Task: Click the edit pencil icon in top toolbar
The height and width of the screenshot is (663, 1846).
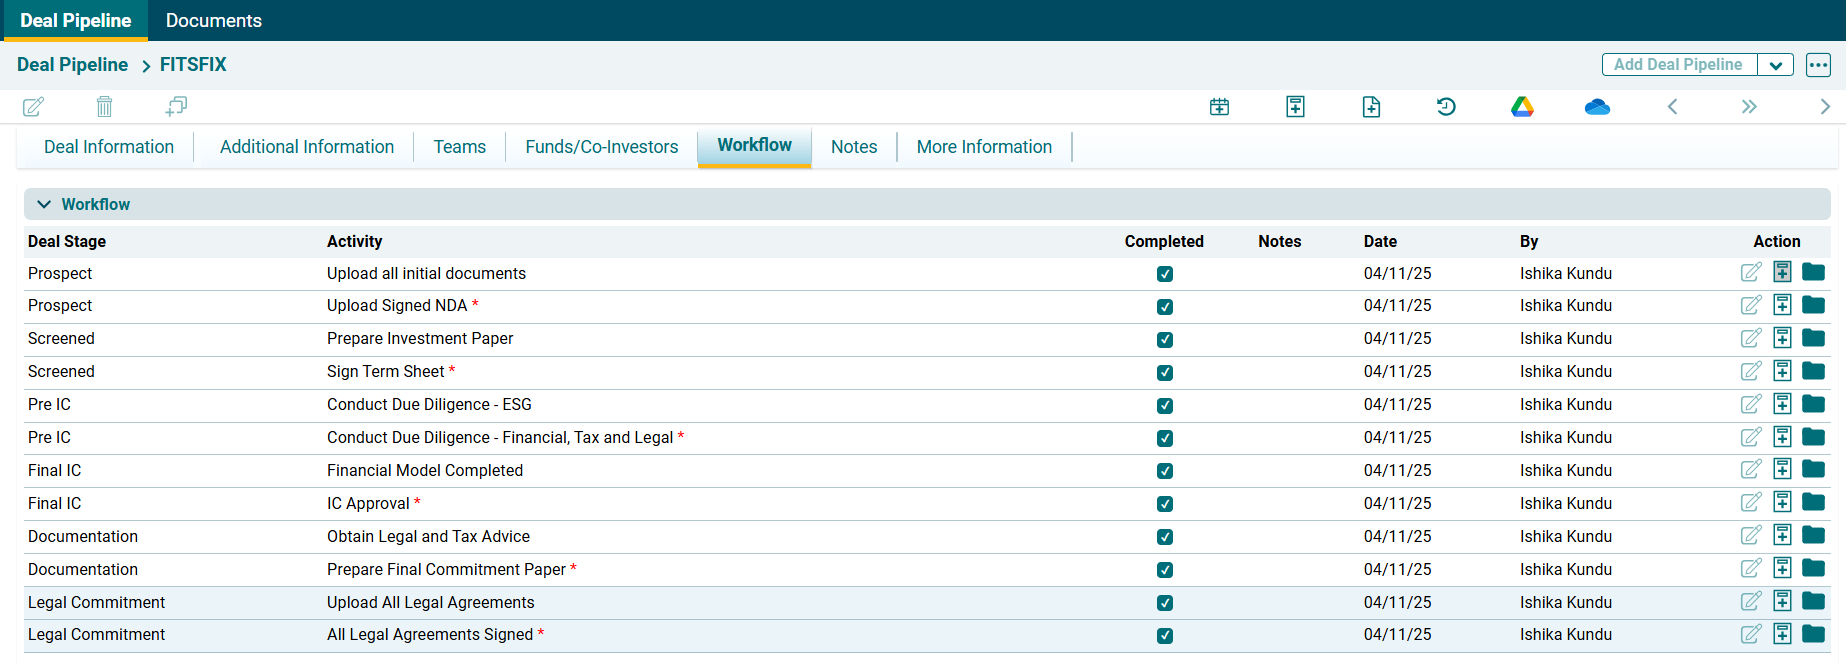Action: pyautogui.click(x=33, y=107)
